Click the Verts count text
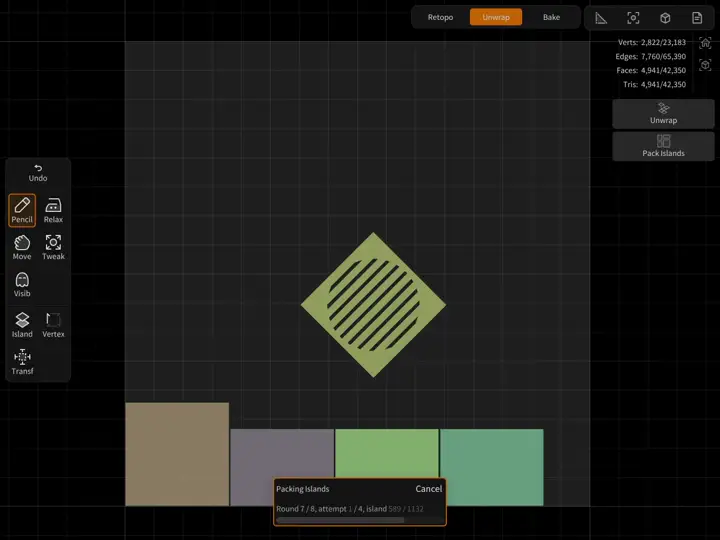Image resolution: width=720 pixels, height=540 pixels. 652,42
